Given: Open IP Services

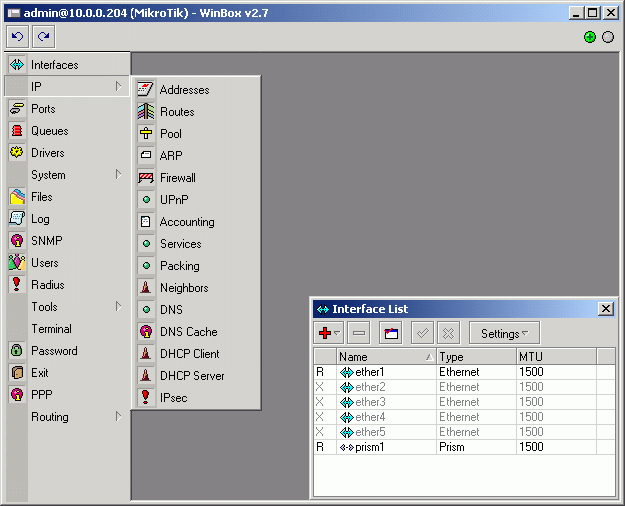Looking at the screenshot, I should tap(196, 244).
